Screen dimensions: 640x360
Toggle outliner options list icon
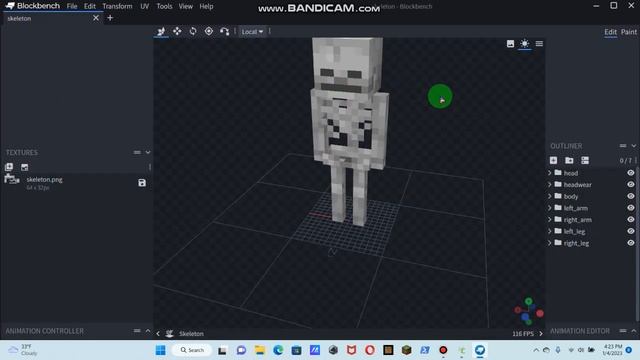click(585, 160)
